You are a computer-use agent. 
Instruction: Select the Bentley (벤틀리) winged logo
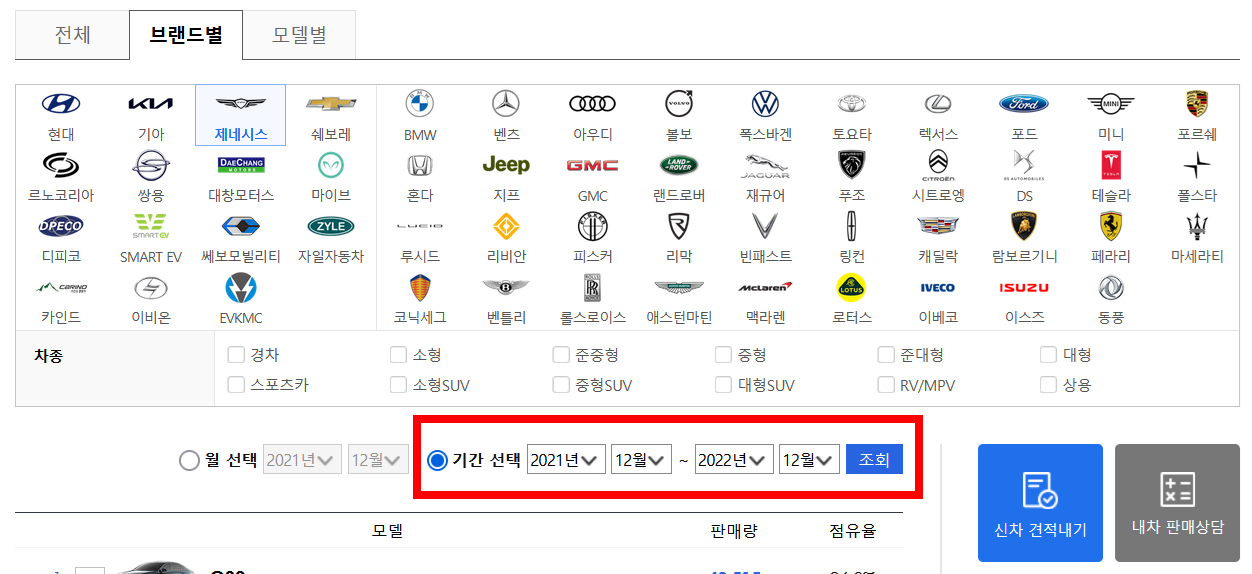click(x=506, y=288)
